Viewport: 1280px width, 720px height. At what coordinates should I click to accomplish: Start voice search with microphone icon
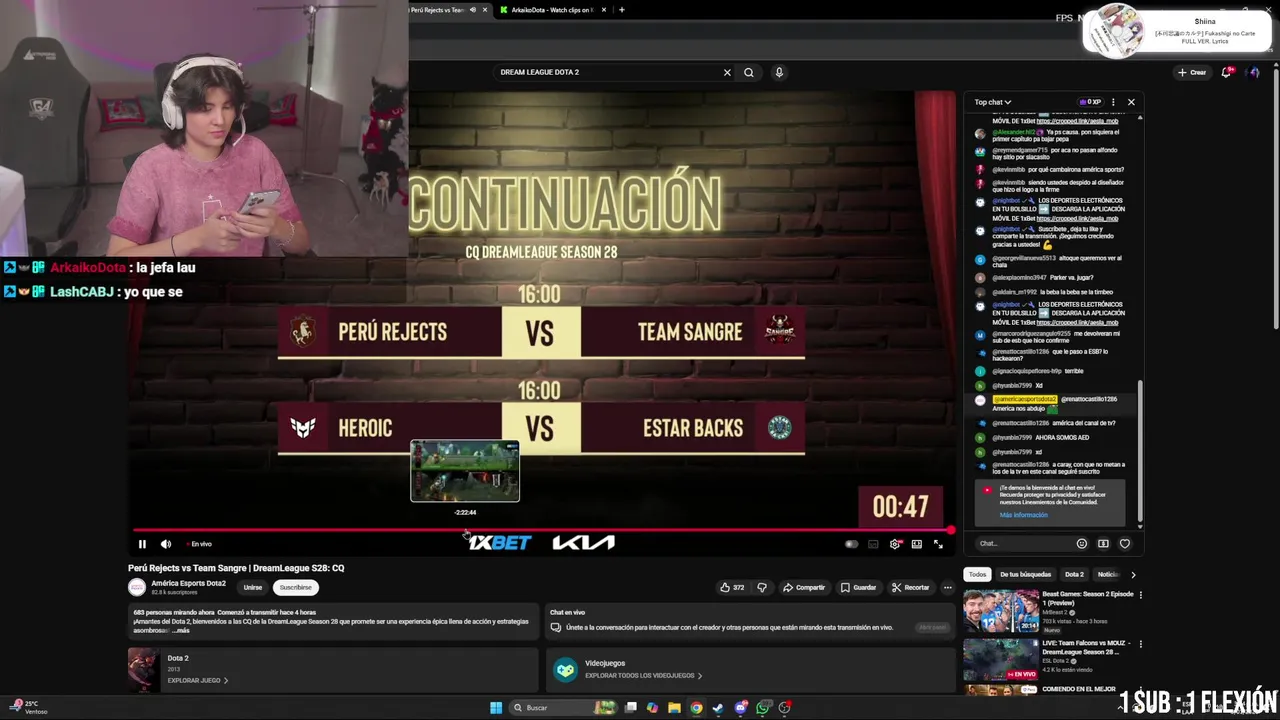pyautogui.click(x=779, y=72)
